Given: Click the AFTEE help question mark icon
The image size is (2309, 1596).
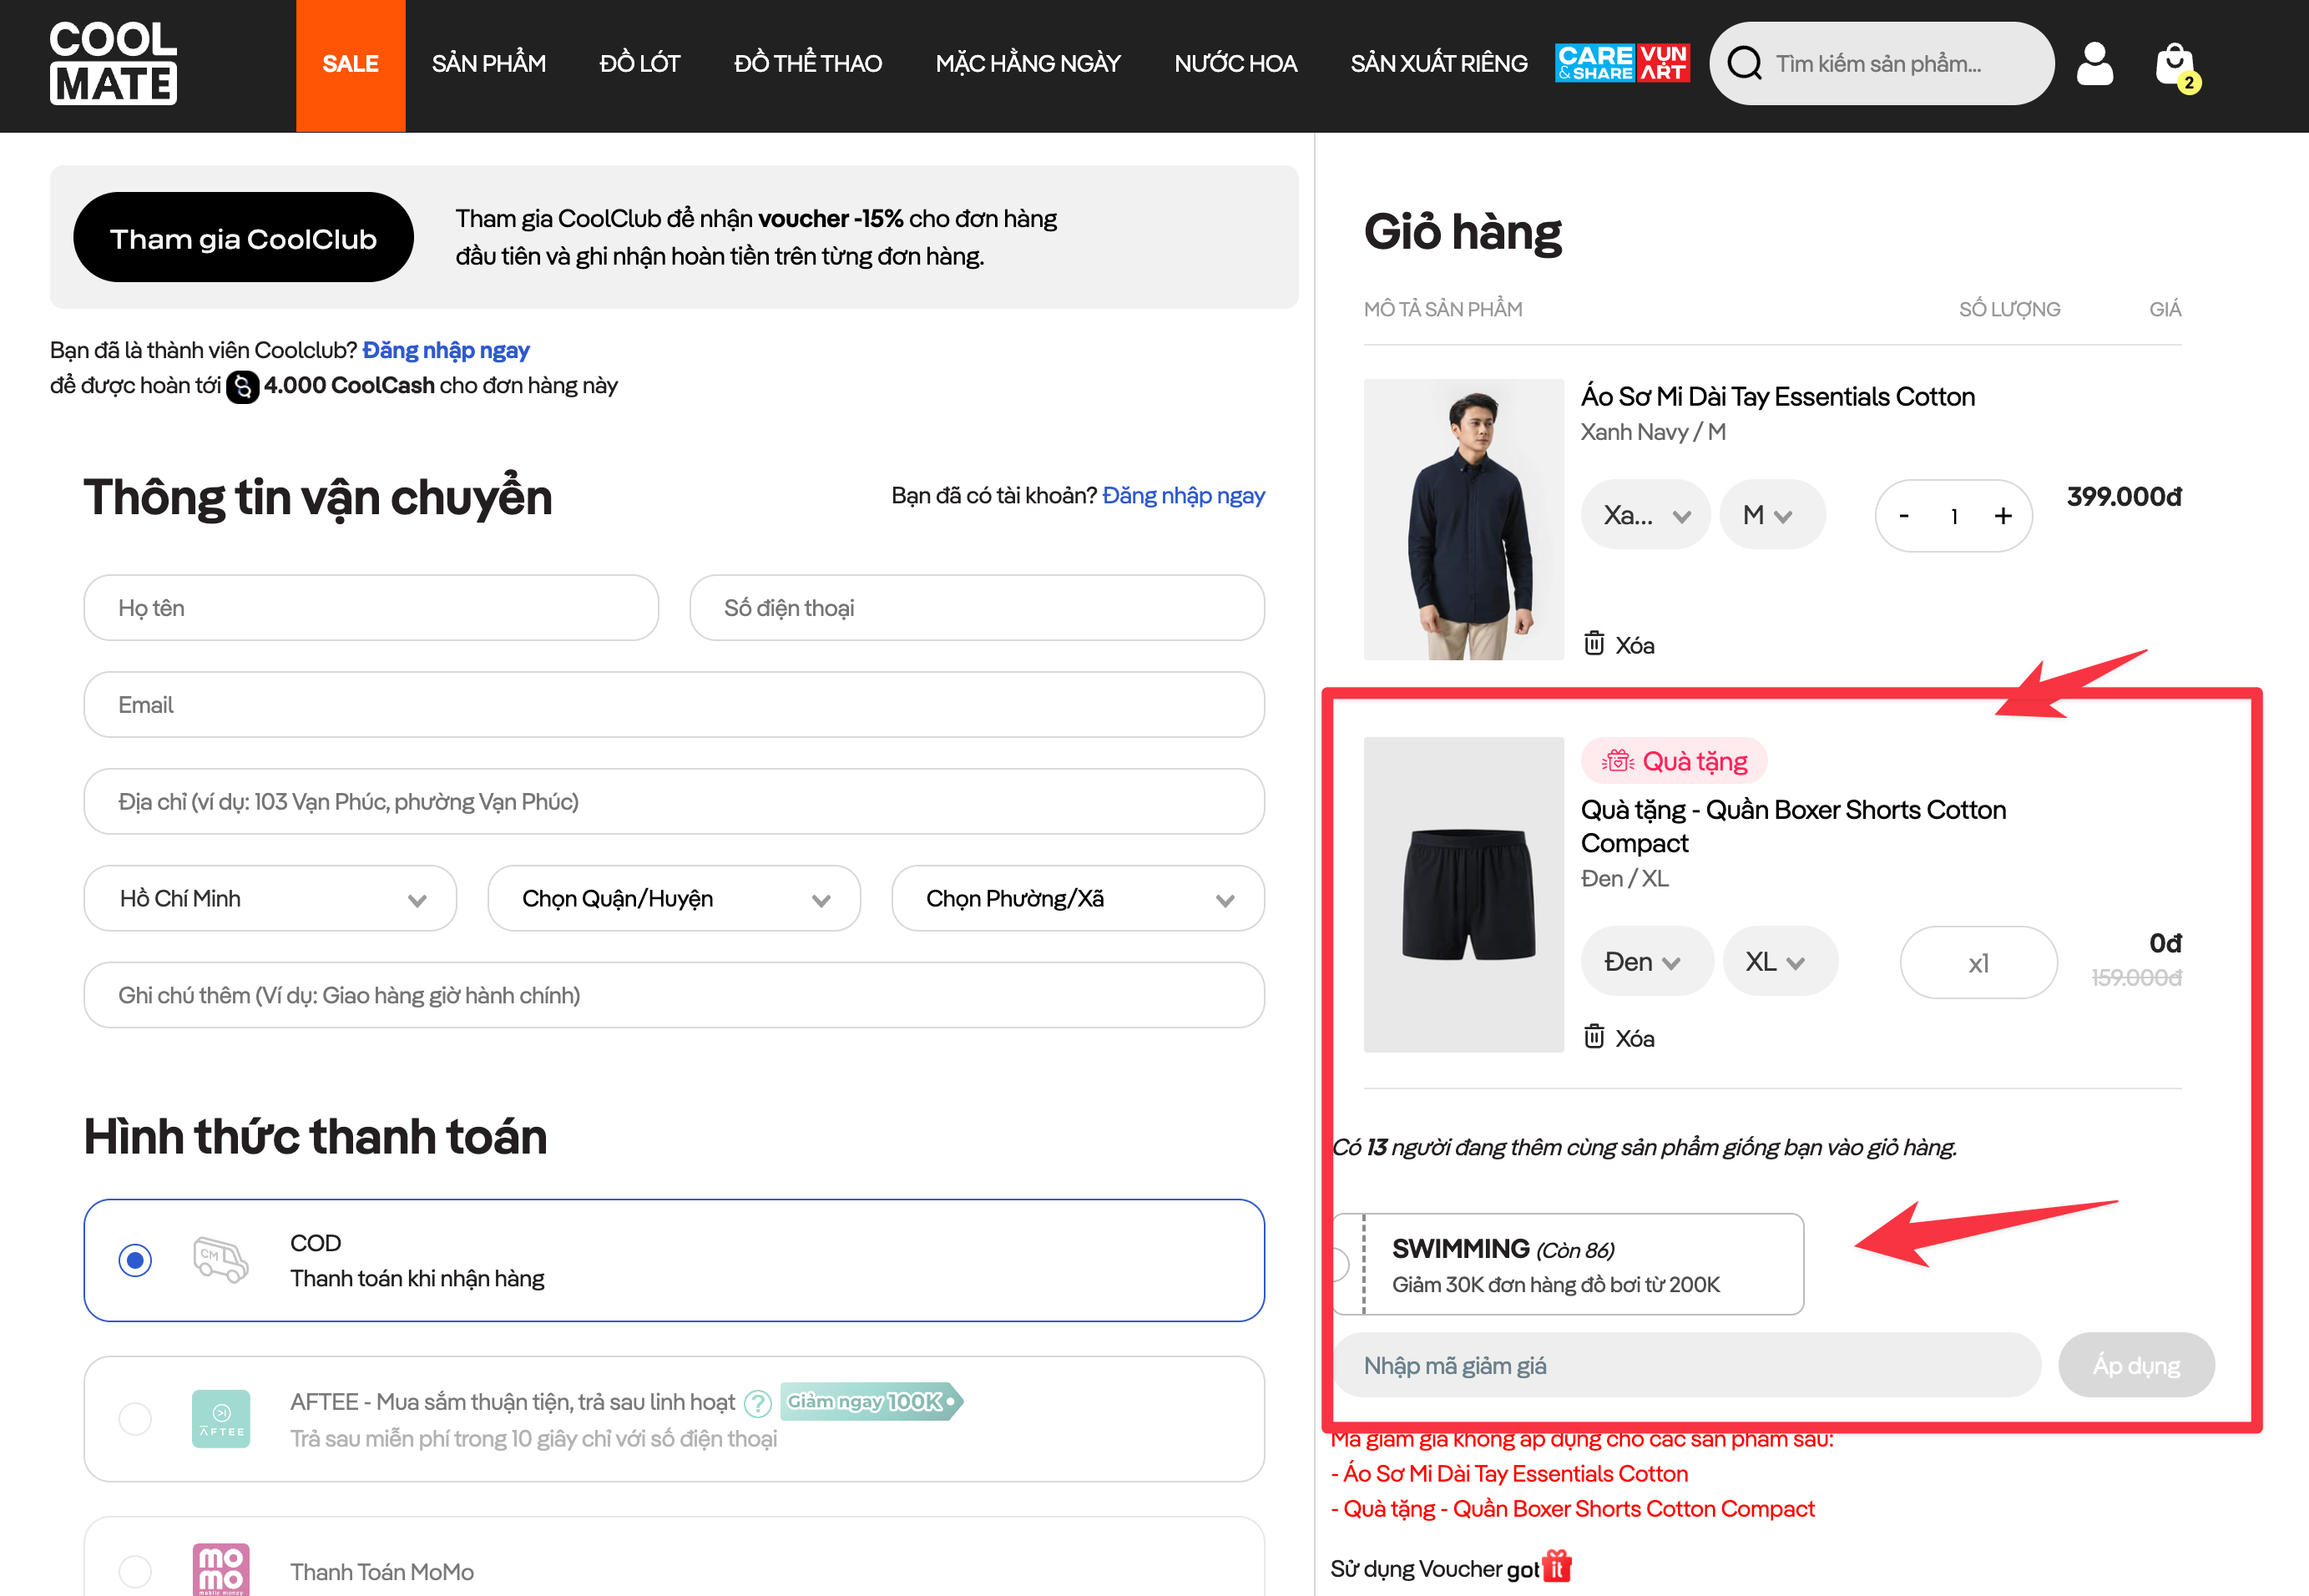Looking at the screenshot, I should point(758,1403).
